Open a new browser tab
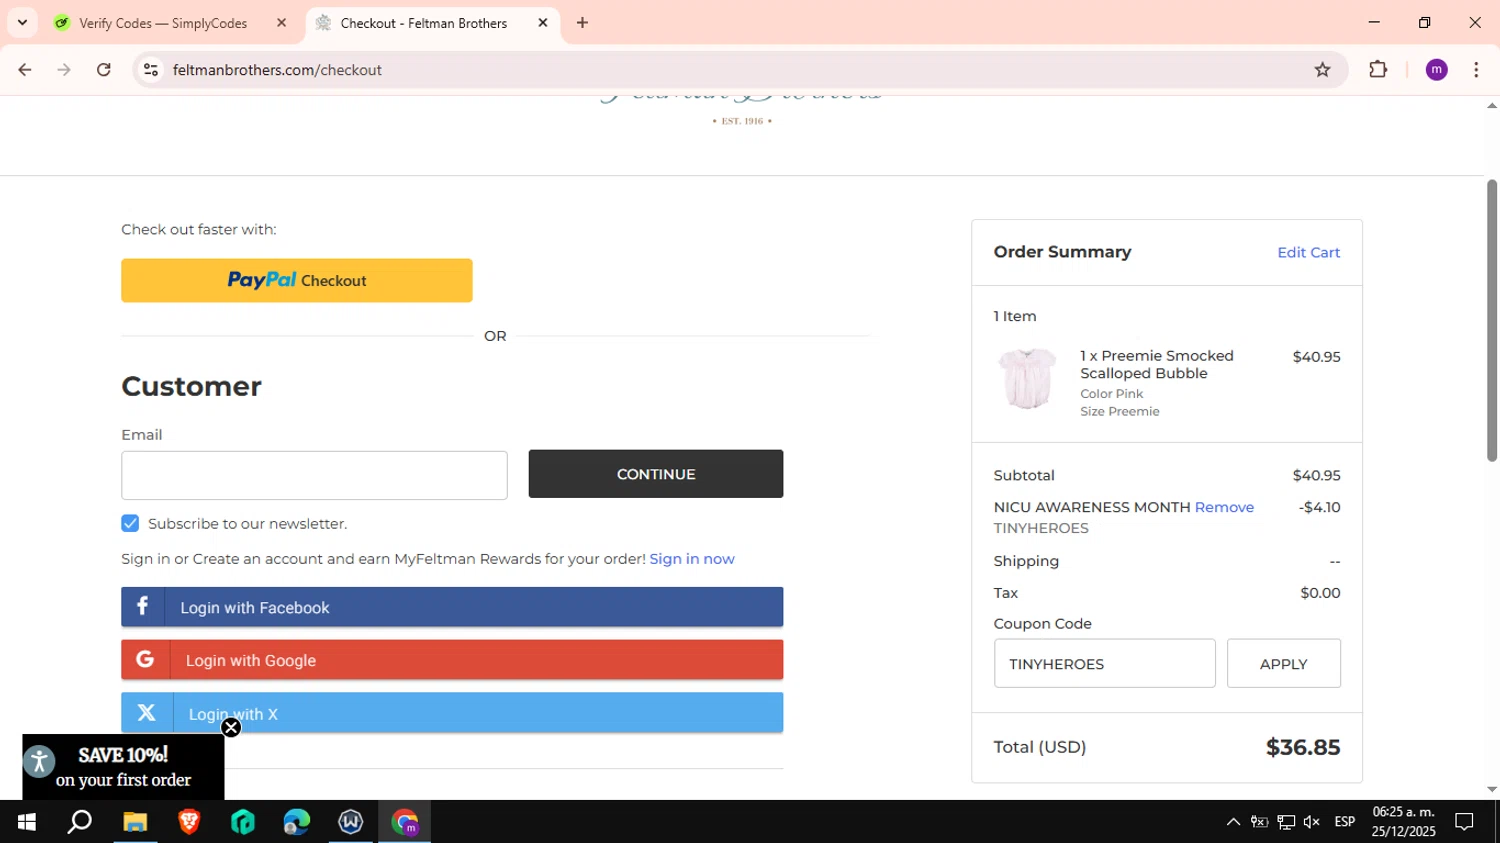The height and width of the screenshot is (843, 1500). (582, 22)
